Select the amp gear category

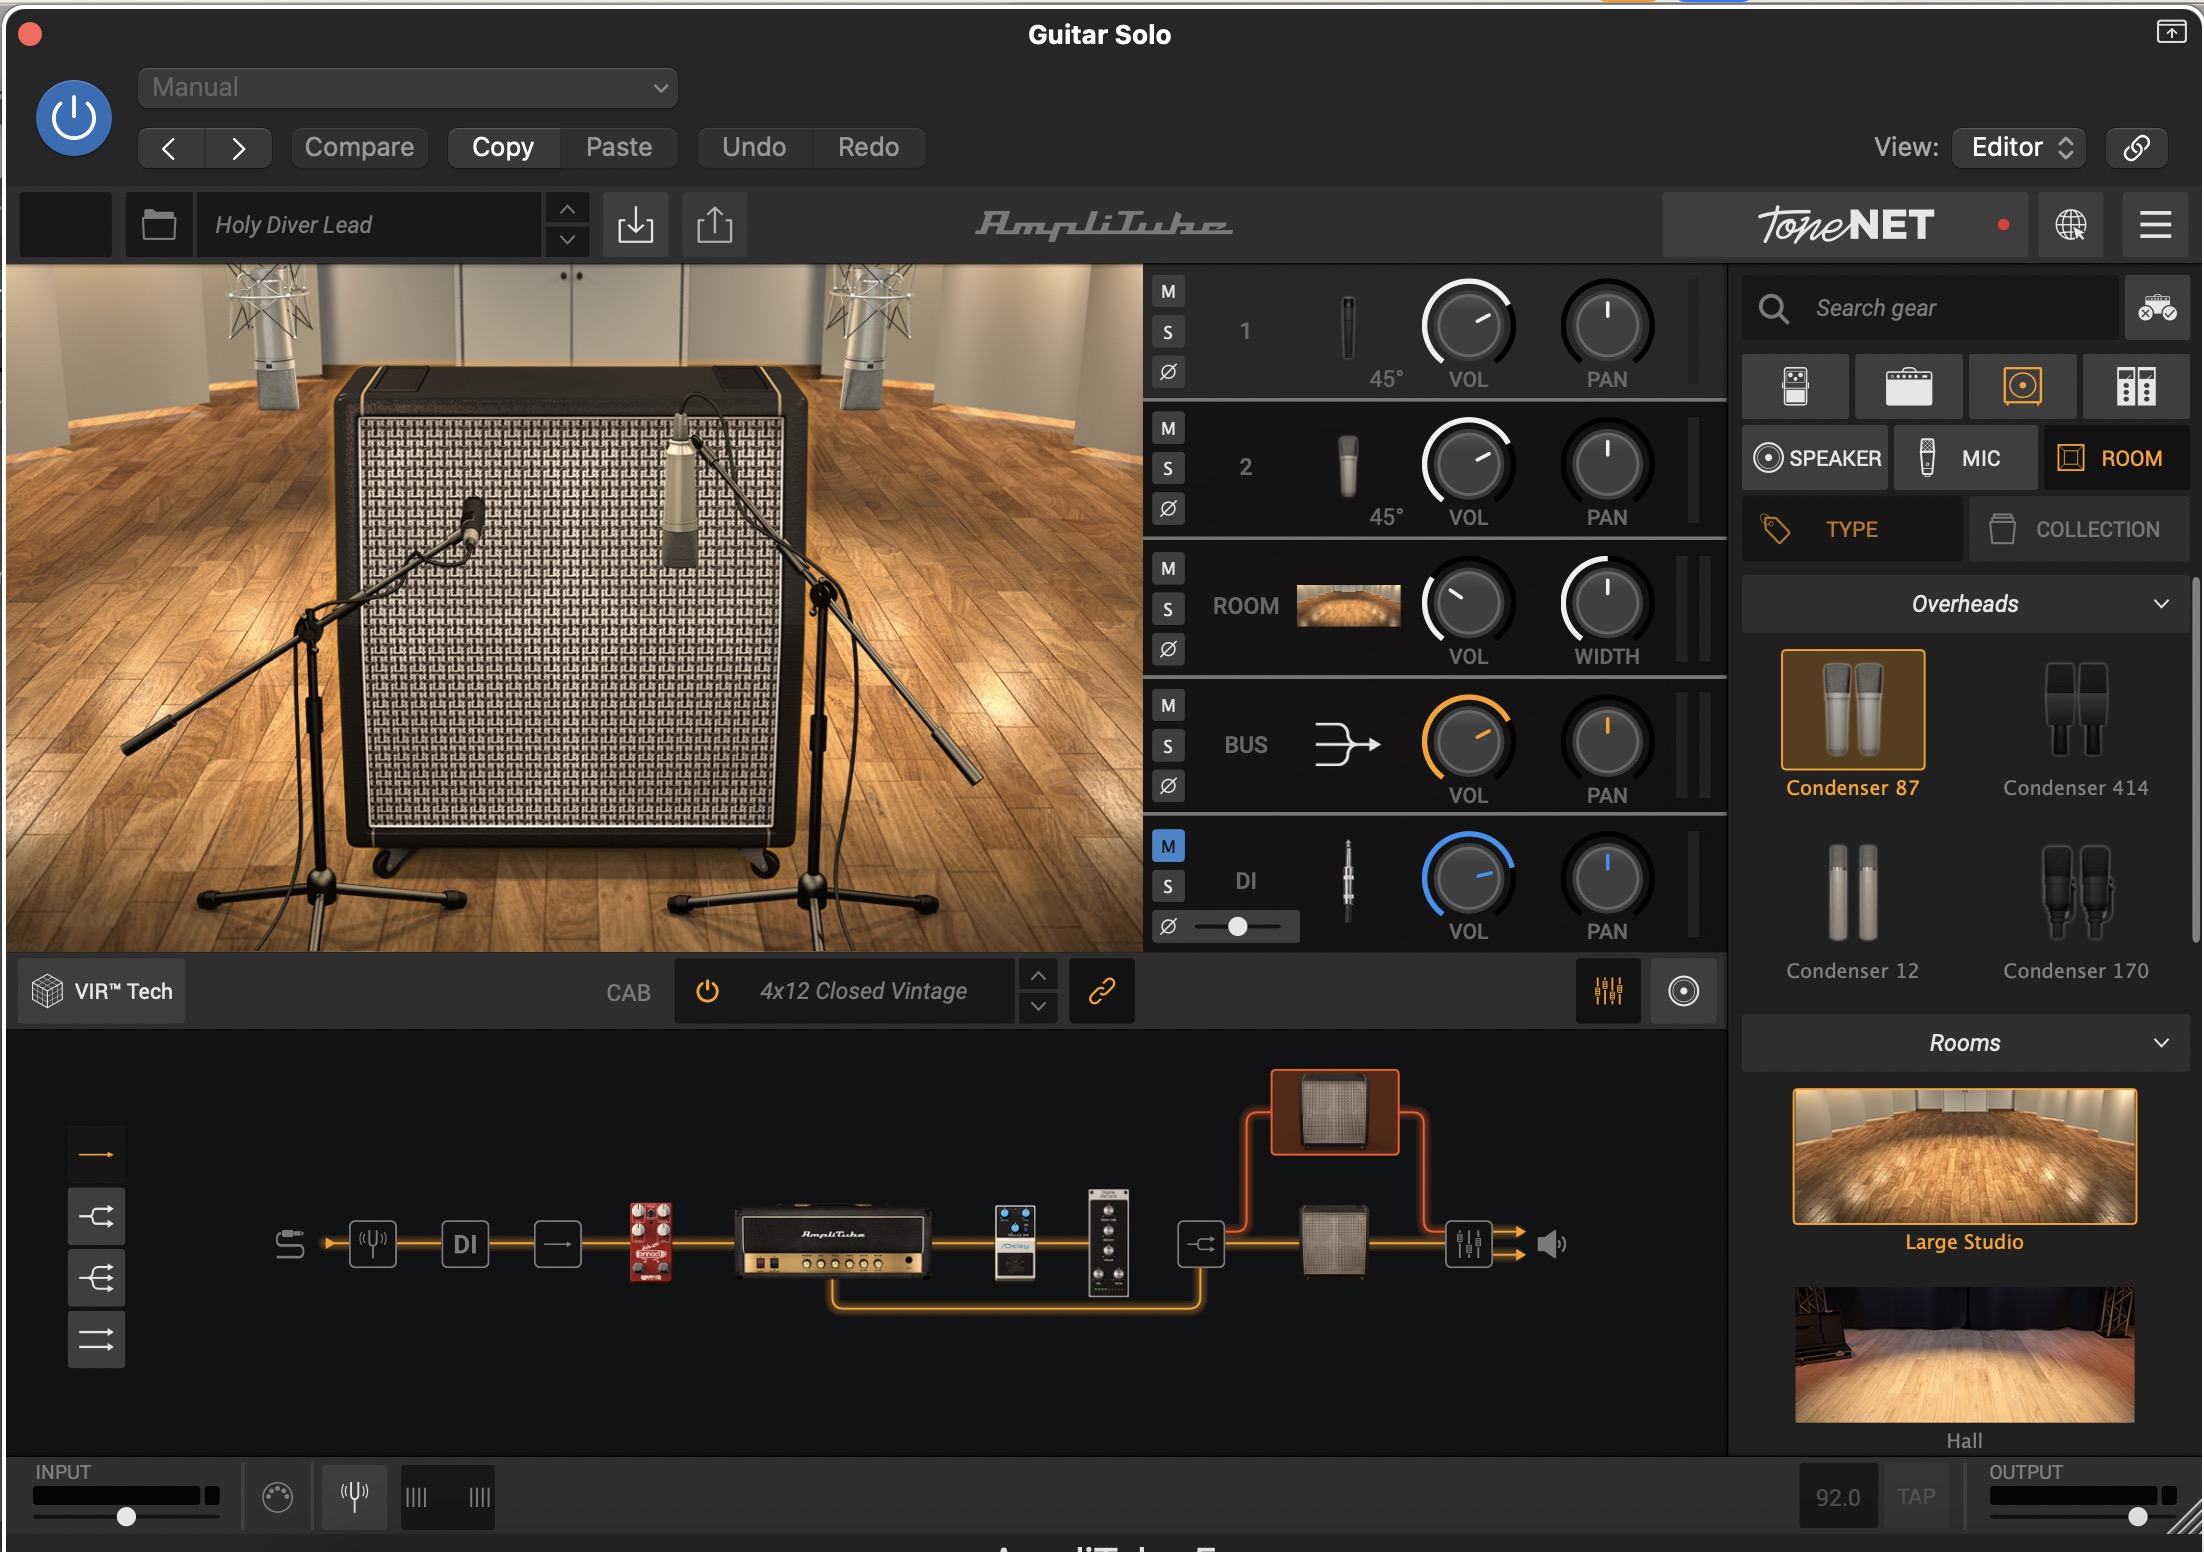point(1908,386)
